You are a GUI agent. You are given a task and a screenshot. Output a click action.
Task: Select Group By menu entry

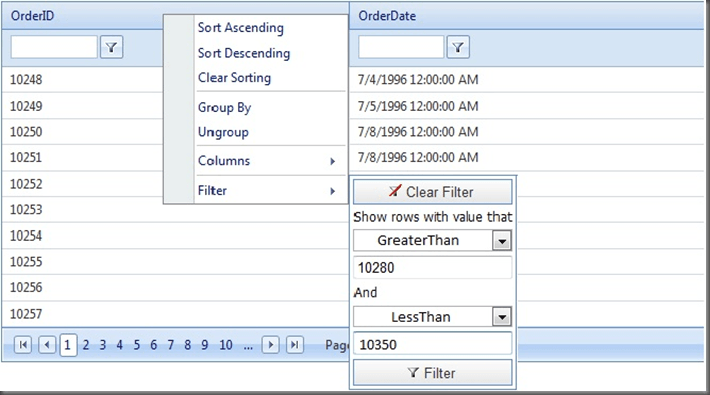point(224,108)
